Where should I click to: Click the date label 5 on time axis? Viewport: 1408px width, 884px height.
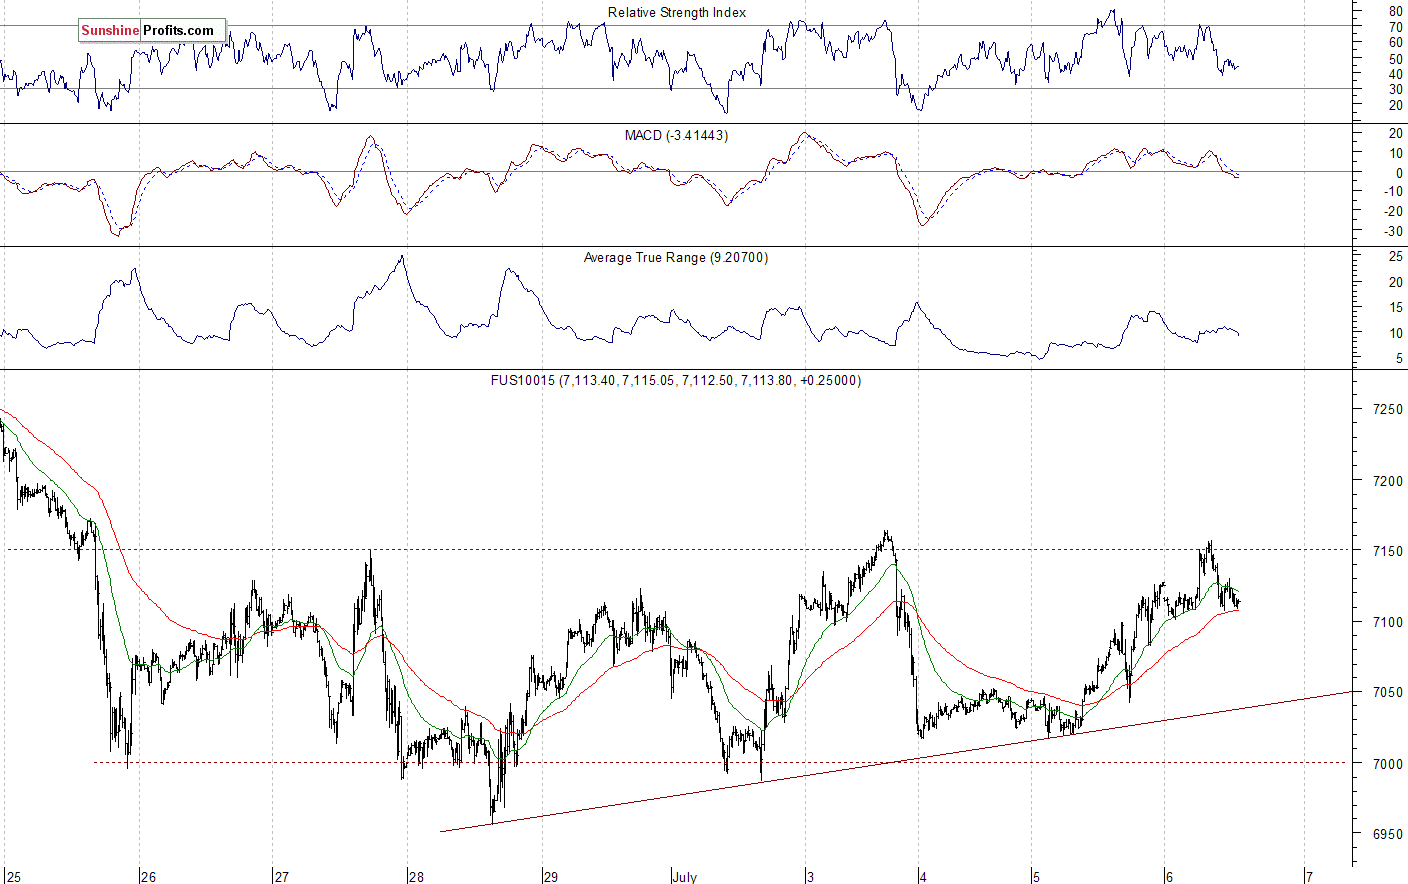[x=1037, y=877]
